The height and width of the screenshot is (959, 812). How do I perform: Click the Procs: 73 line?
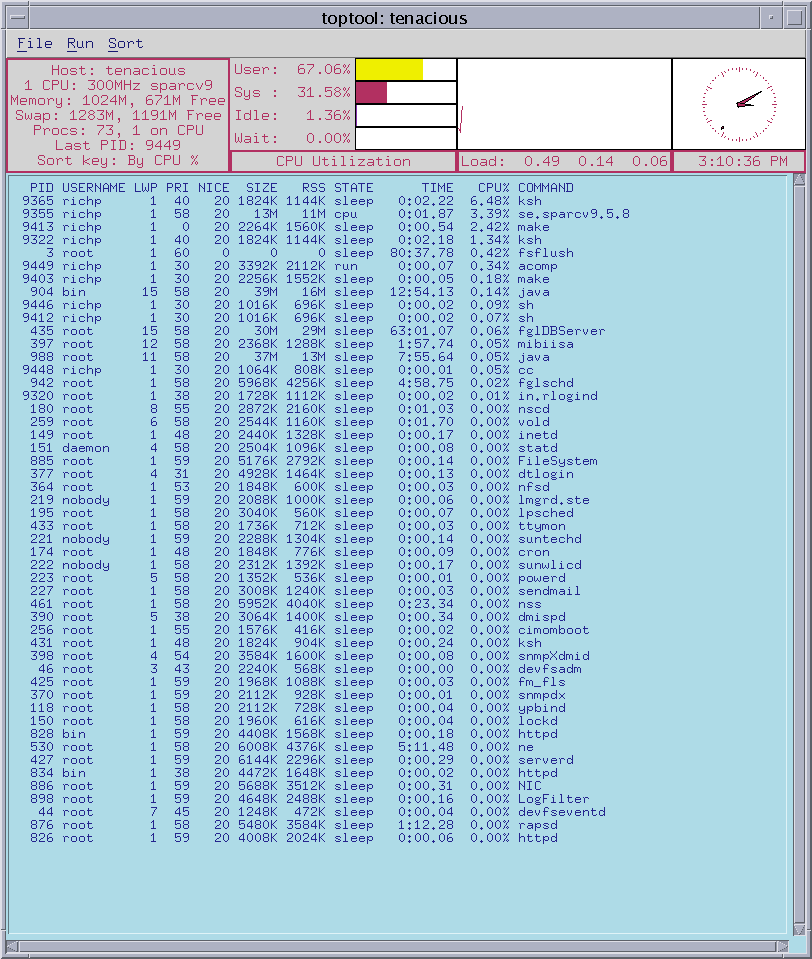pyautogui.click(x=118, y=130)
